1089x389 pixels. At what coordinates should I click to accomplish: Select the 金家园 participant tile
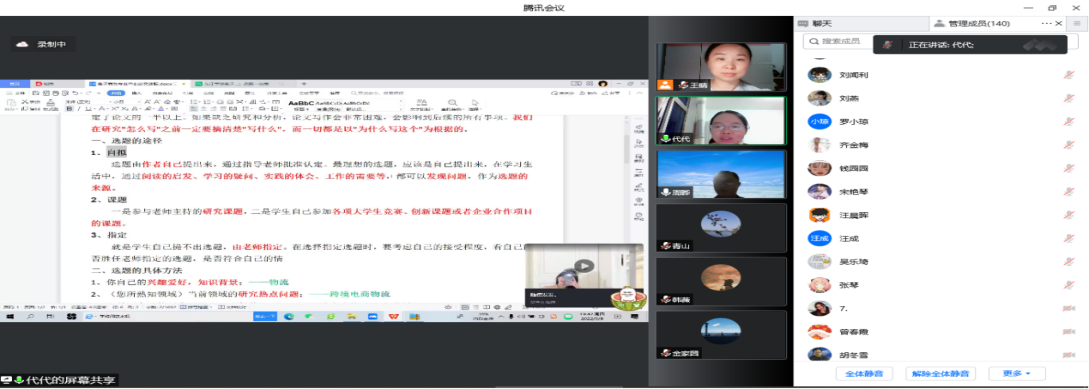tap(721, 334)
